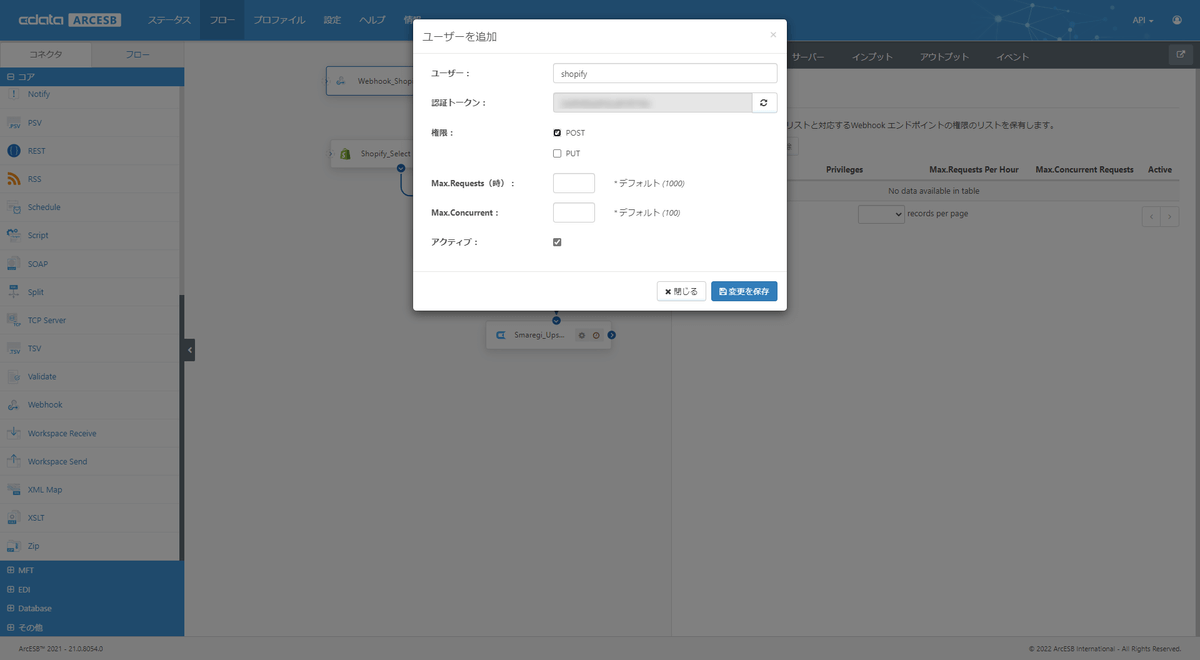Toggle the アクティブ checkbox
Image resolution: width=1200 pixels, height=660 pixels.
coord(557,242)
